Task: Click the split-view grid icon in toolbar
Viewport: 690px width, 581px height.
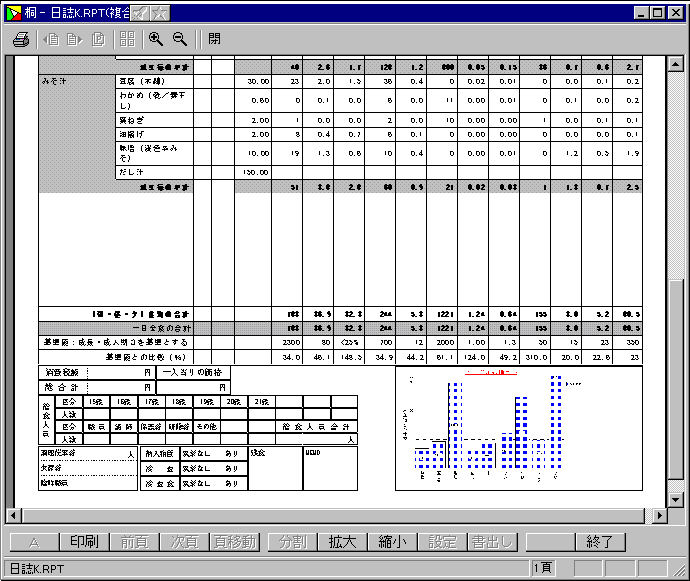Action: point(127,39)
